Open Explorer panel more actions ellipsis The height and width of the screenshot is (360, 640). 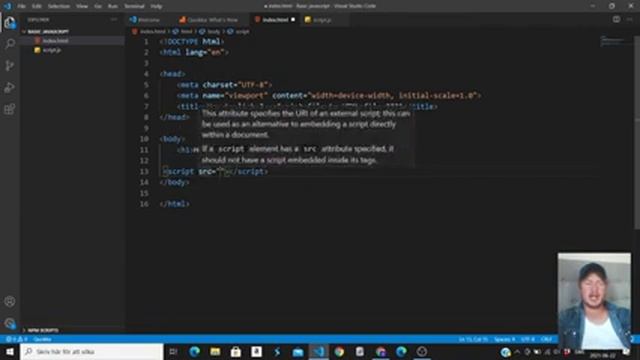(113, 19)
